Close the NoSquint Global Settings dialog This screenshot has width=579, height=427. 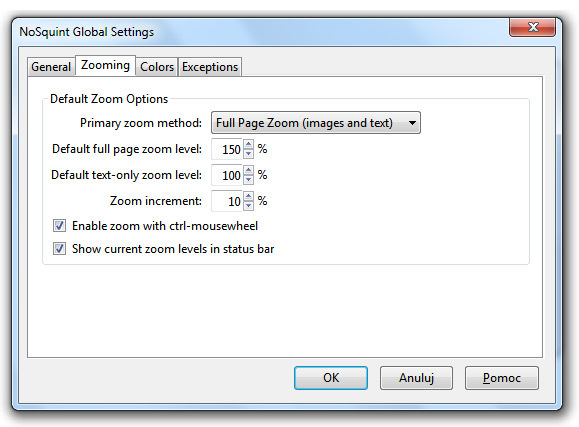pyautogui.click(x=532, y=27)
